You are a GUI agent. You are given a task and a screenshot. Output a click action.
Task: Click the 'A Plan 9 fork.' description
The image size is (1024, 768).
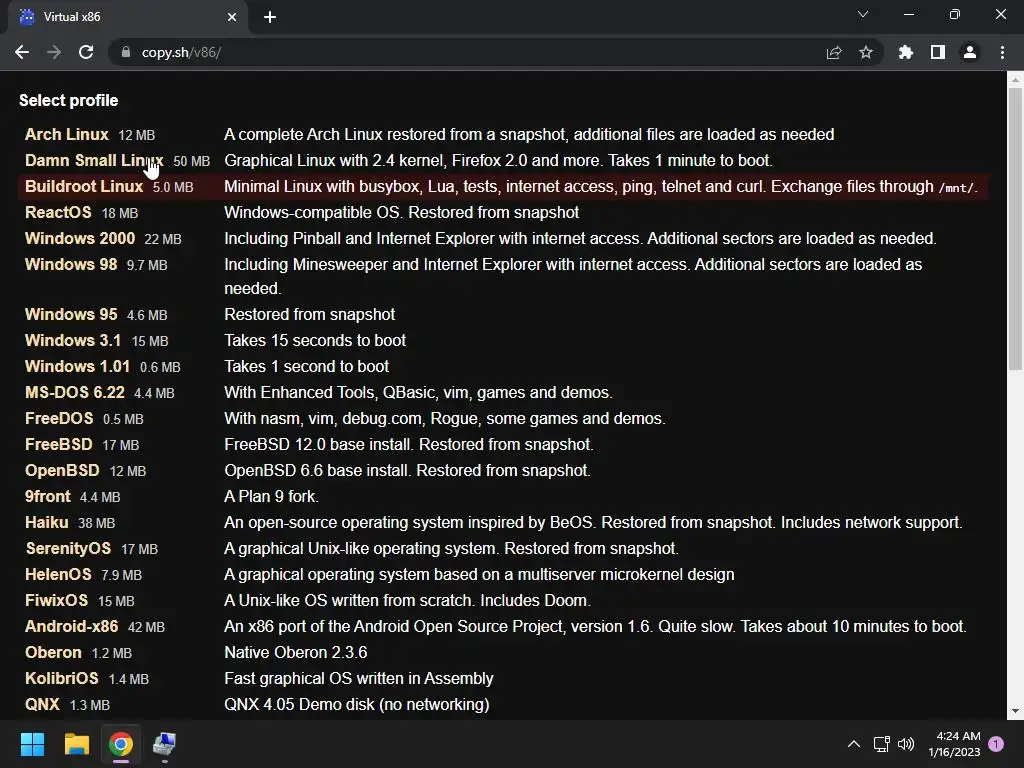271,497
